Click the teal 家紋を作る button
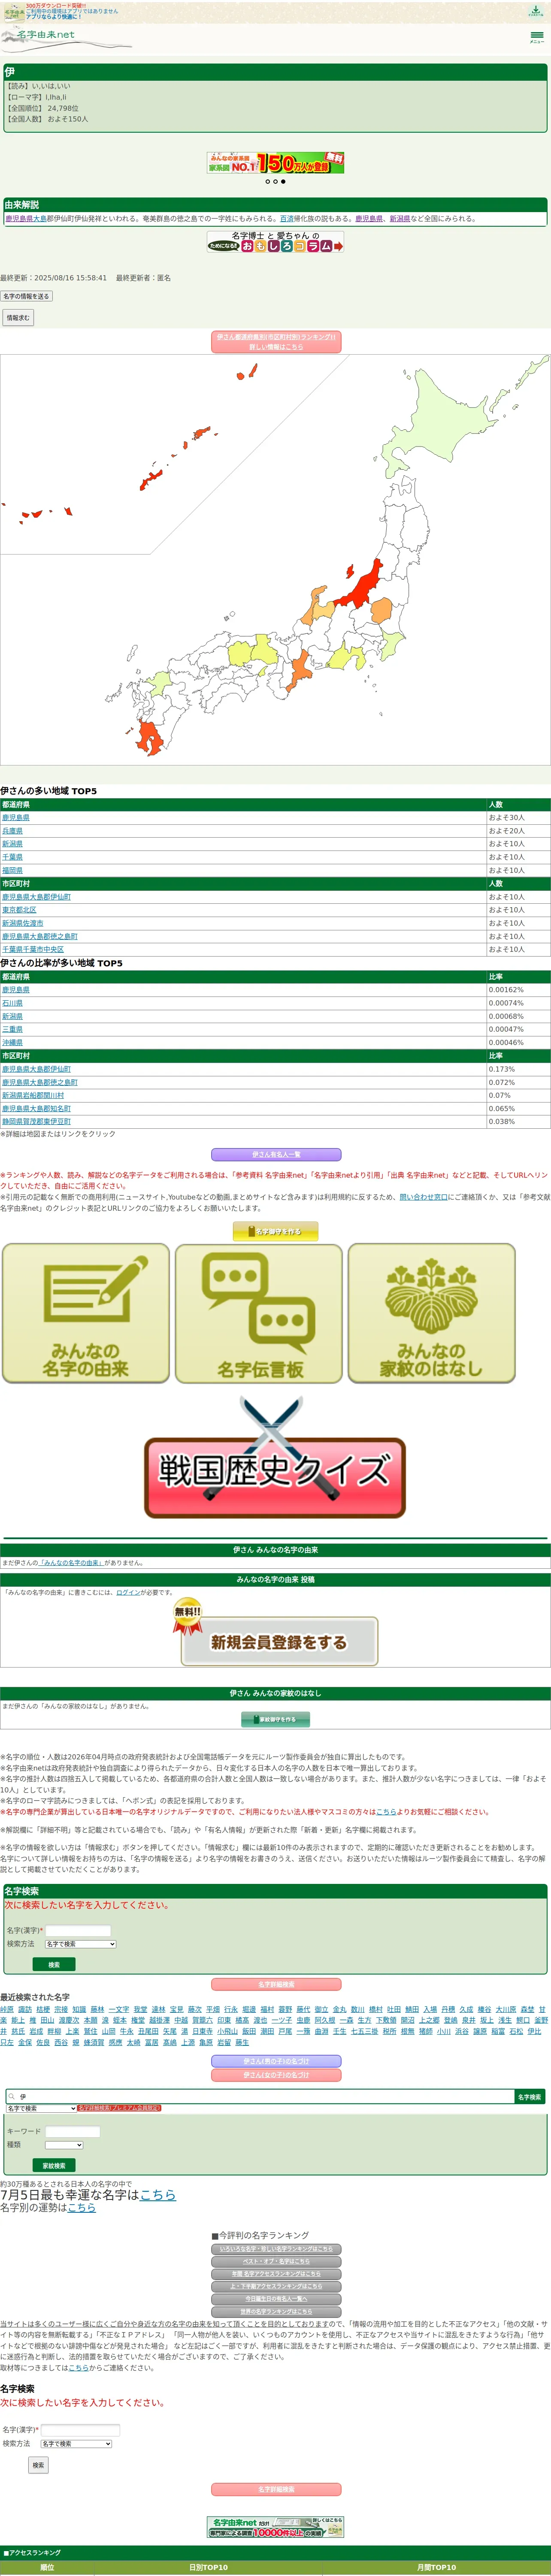551x2576 pixels. tap(276, 1719)
